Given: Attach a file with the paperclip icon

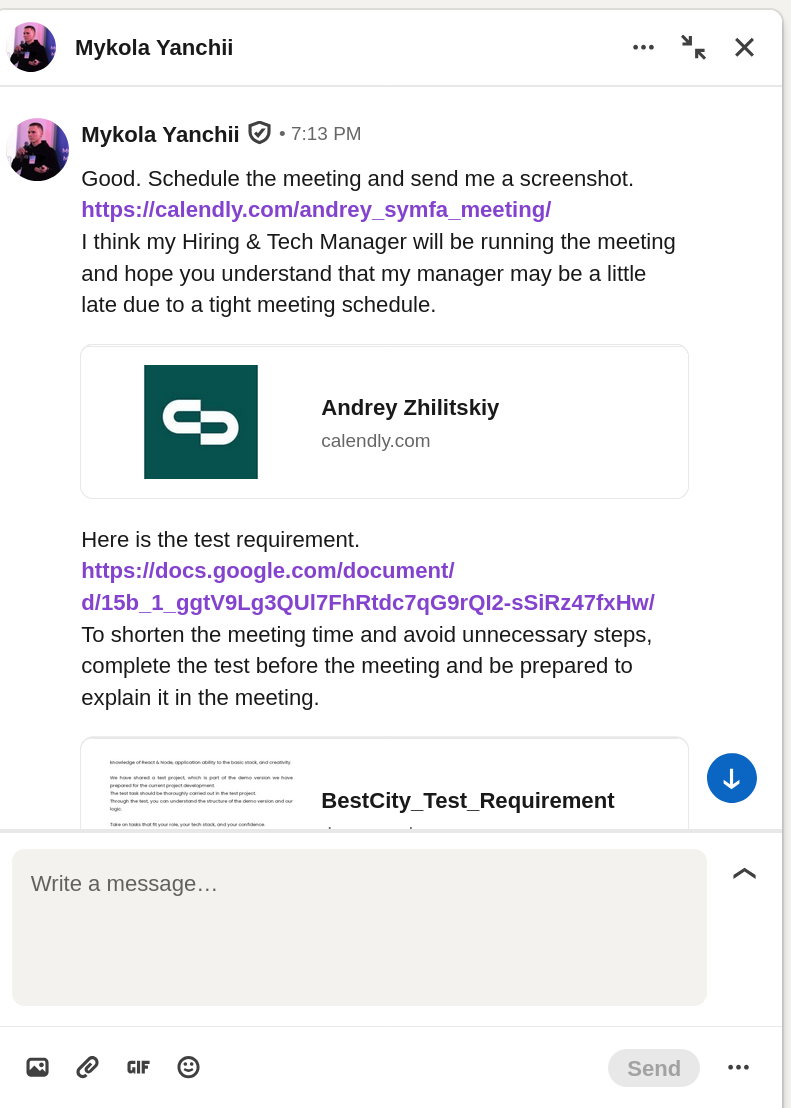Looking at the screenshot, I should tap(88, 1067).
